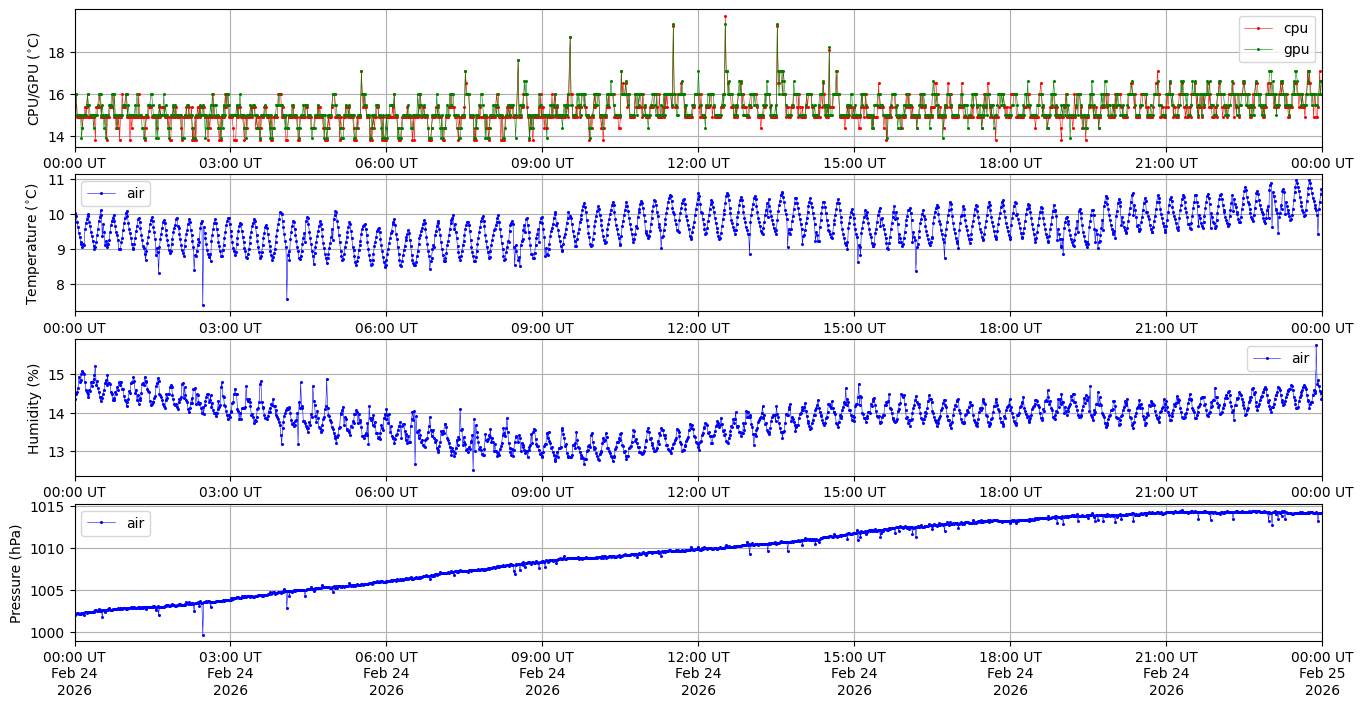Click 21:00 UT tick label under Temperature plot
This screenshot has width=1363, height=707.
click(x=1166, y=328)
